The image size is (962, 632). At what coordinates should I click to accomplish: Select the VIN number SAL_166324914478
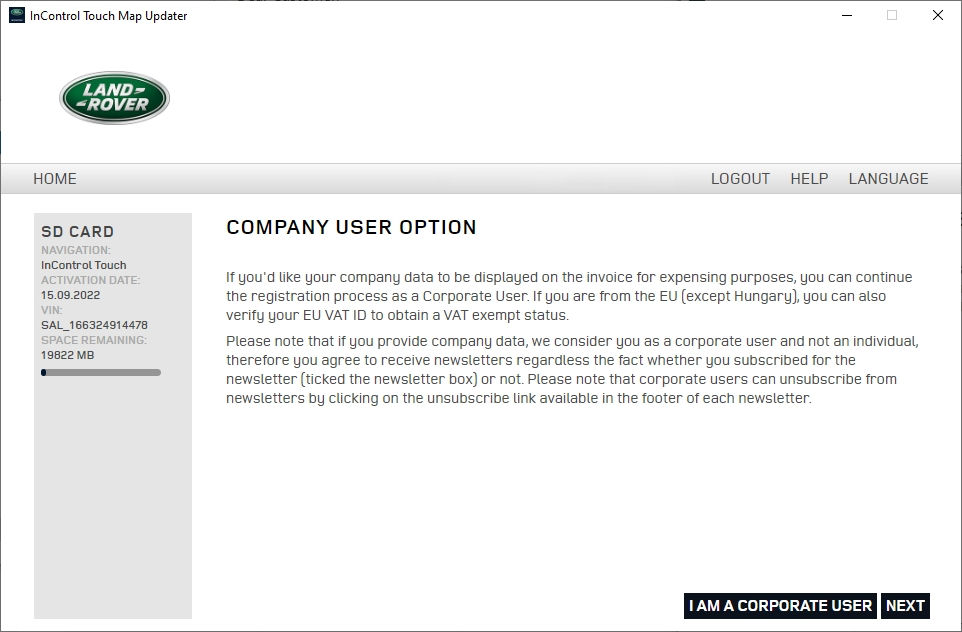point(94,325)
